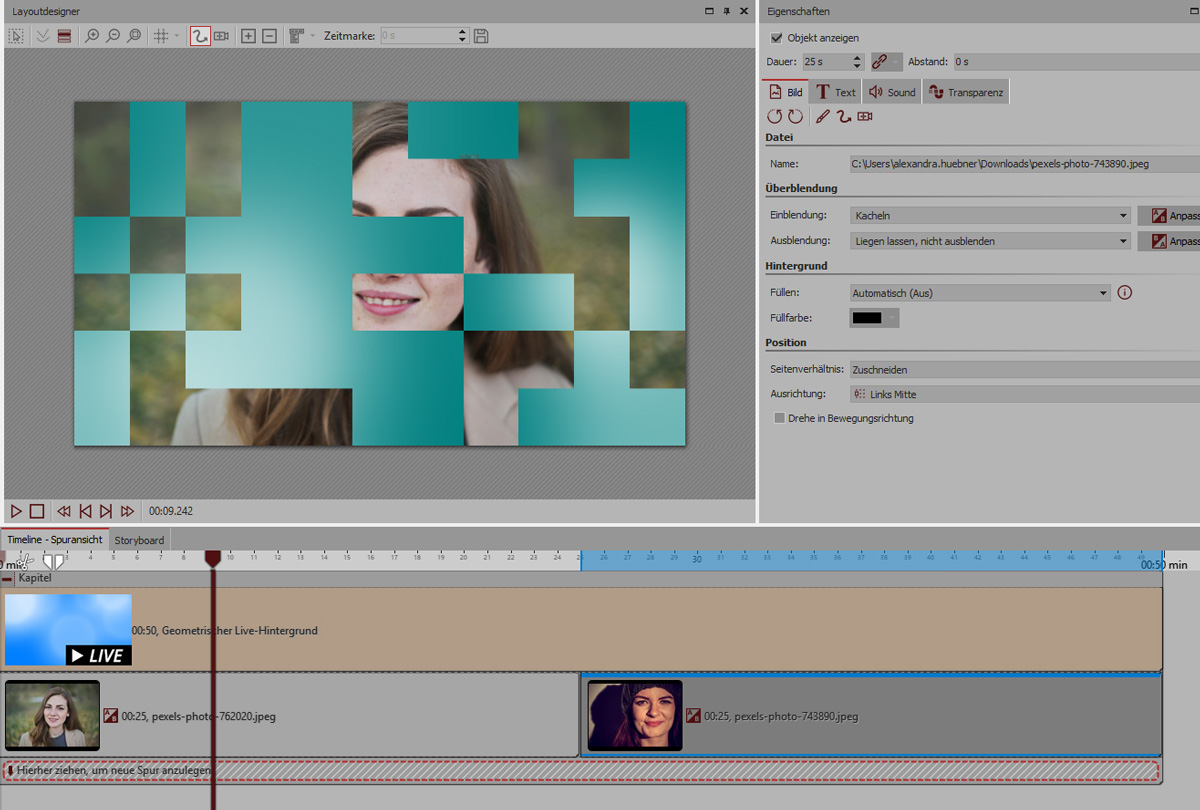1200x810 pixels.
Task: Expand the Füllen 'Automatisch (Aus)' dropdown
Action: (980, 293)
